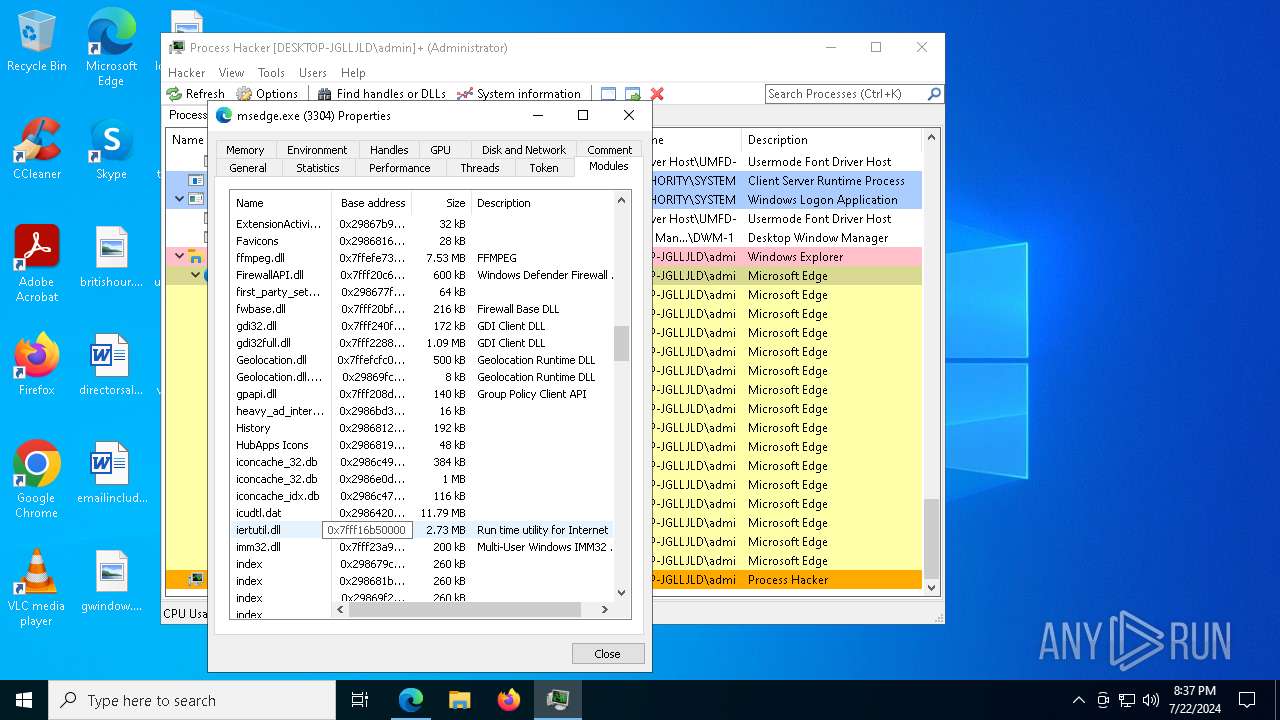The height and width of the screenshot is (720, 1280).
Task: Collapse the winlogon tree node in process list
Action: pos(180,199)
